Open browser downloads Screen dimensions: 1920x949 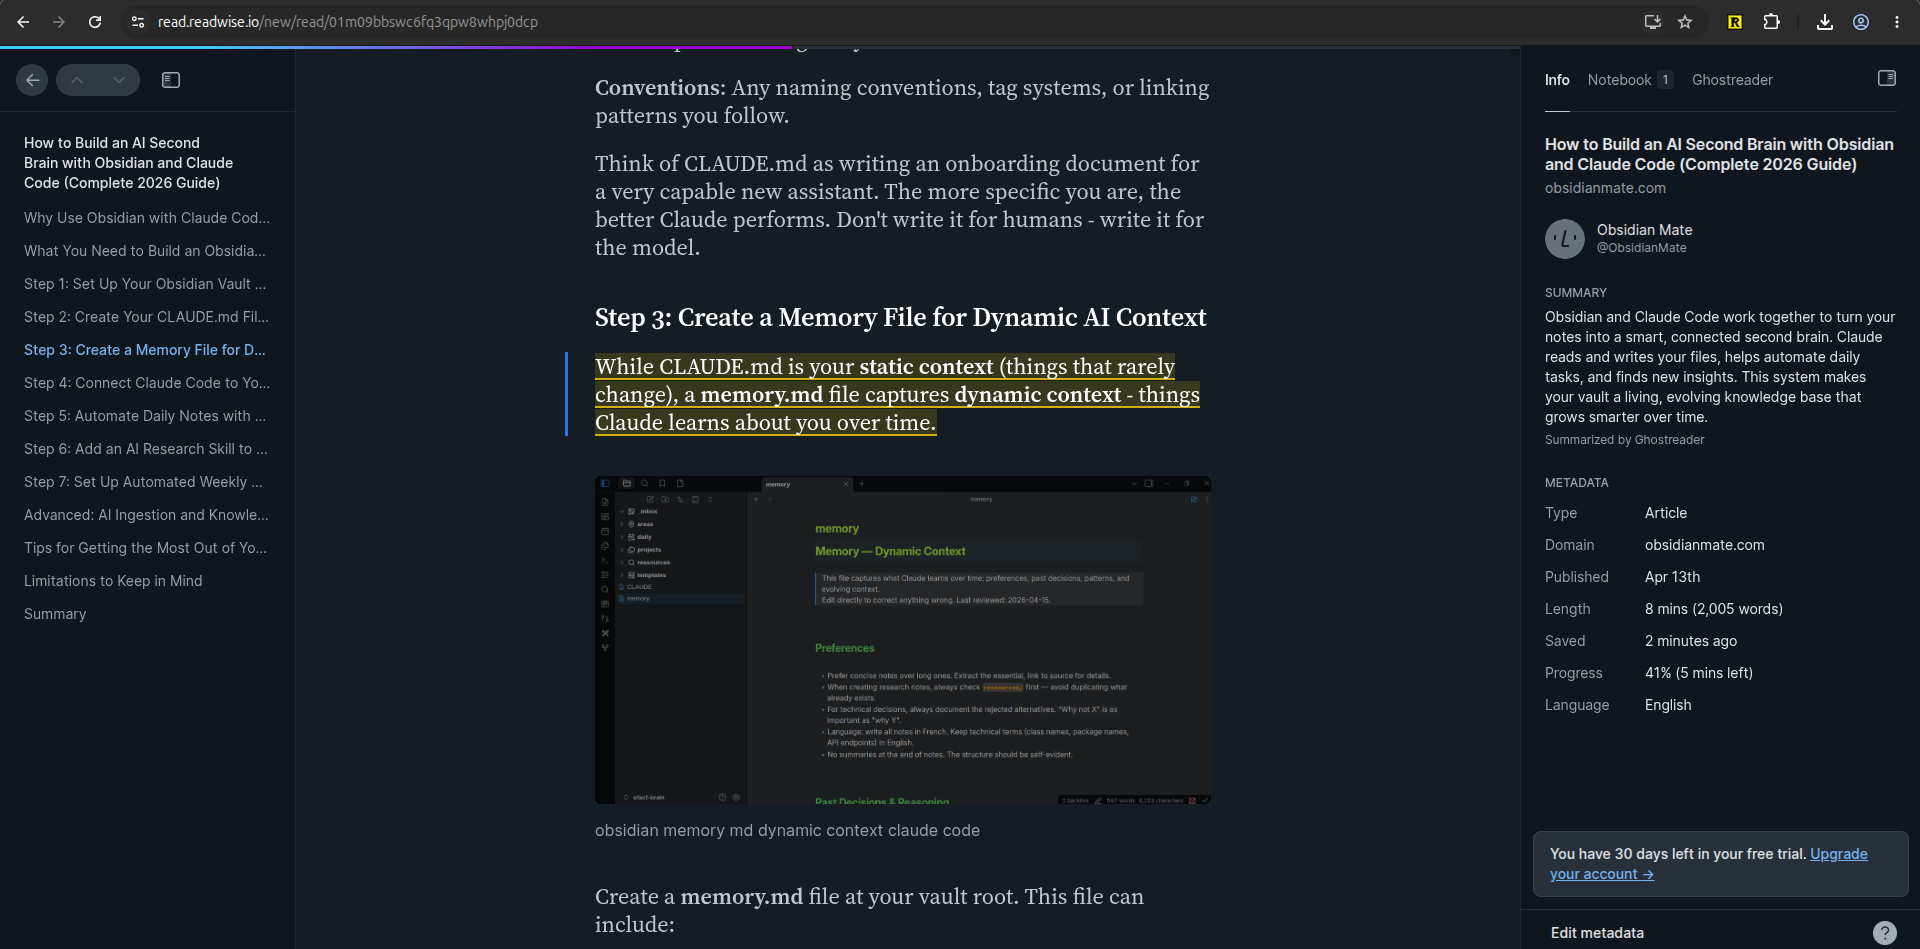[1825, 22]
